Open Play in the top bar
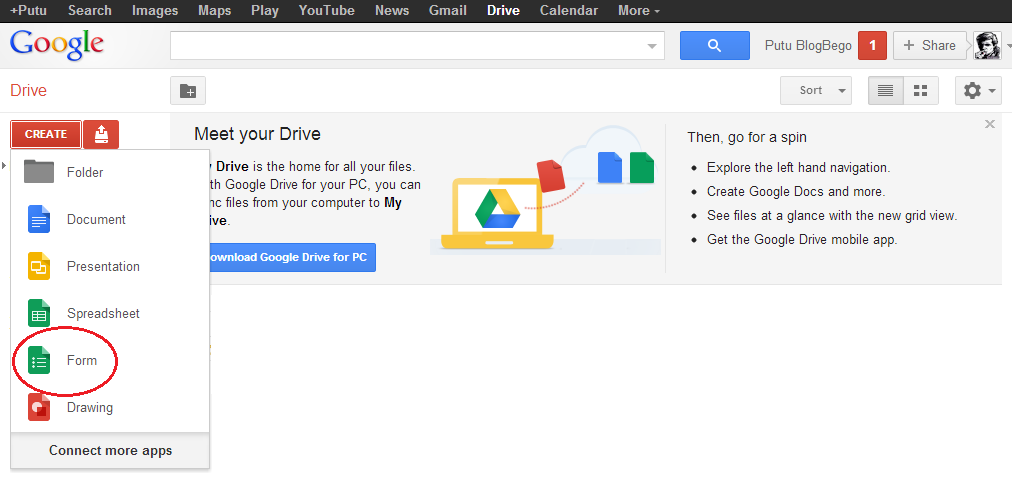This screenshot has width=1012, height=480. [x=265, y=10]
